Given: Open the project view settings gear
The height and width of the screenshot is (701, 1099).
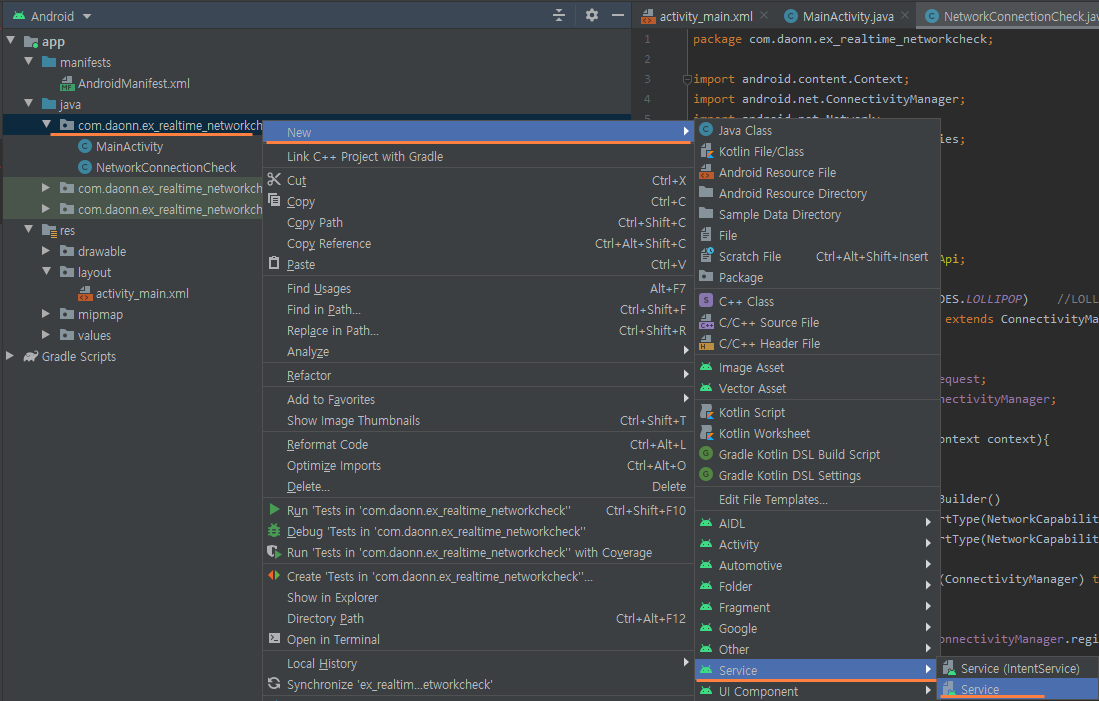Looking at the screenshot, I should [592, 15].
